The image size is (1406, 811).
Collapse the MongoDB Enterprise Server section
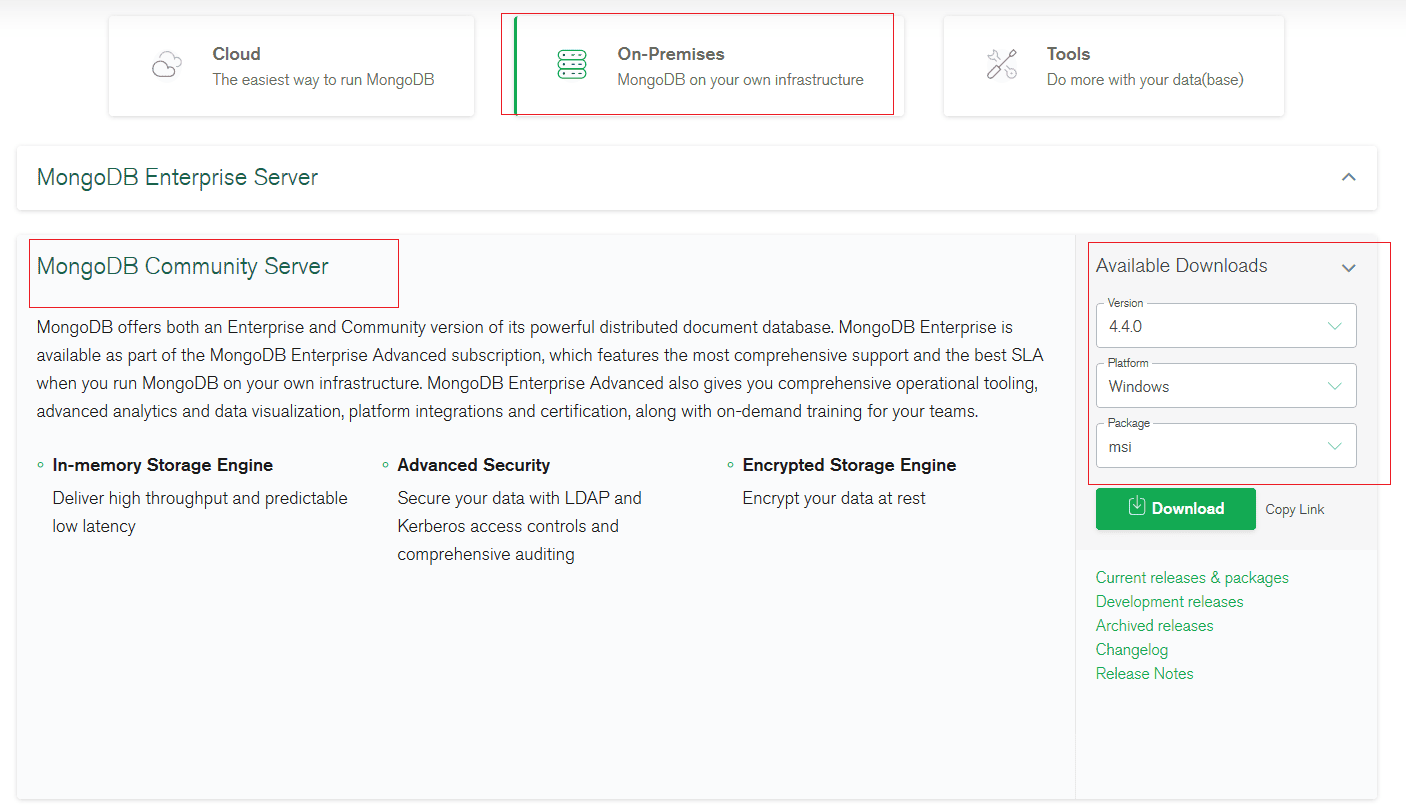pyautogui.click(x=1348, y=178)
